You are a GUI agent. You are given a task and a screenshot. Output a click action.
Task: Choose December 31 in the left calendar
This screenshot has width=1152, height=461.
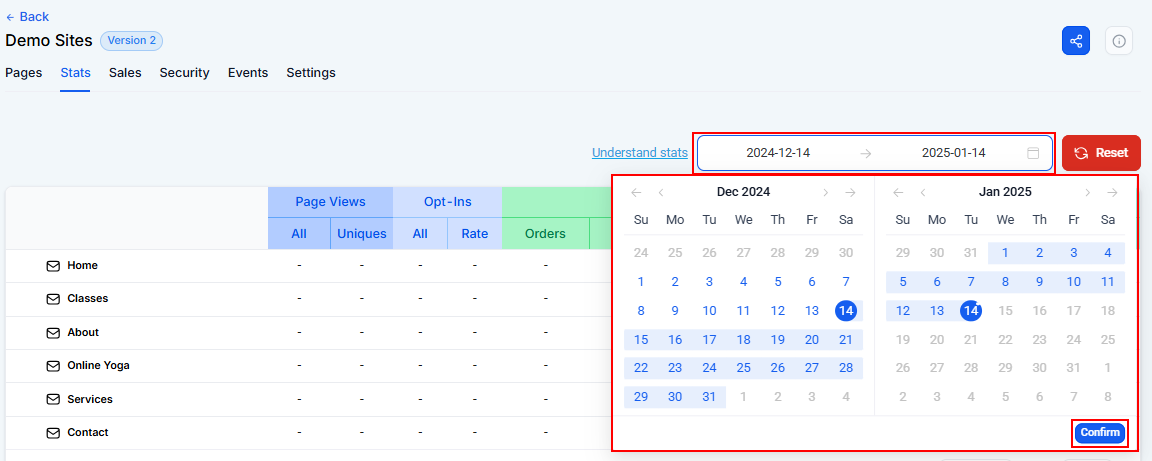coord(709,397)
